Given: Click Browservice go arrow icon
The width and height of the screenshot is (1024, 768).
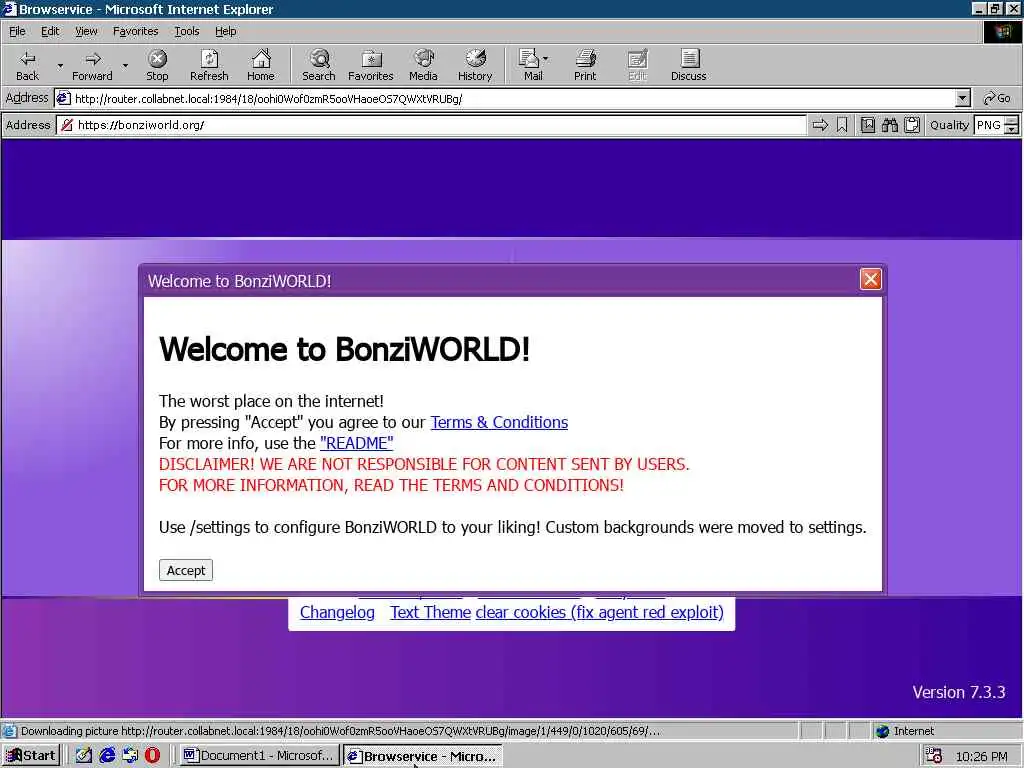Looking at the screenshot, I should click(x=820, y=125).
